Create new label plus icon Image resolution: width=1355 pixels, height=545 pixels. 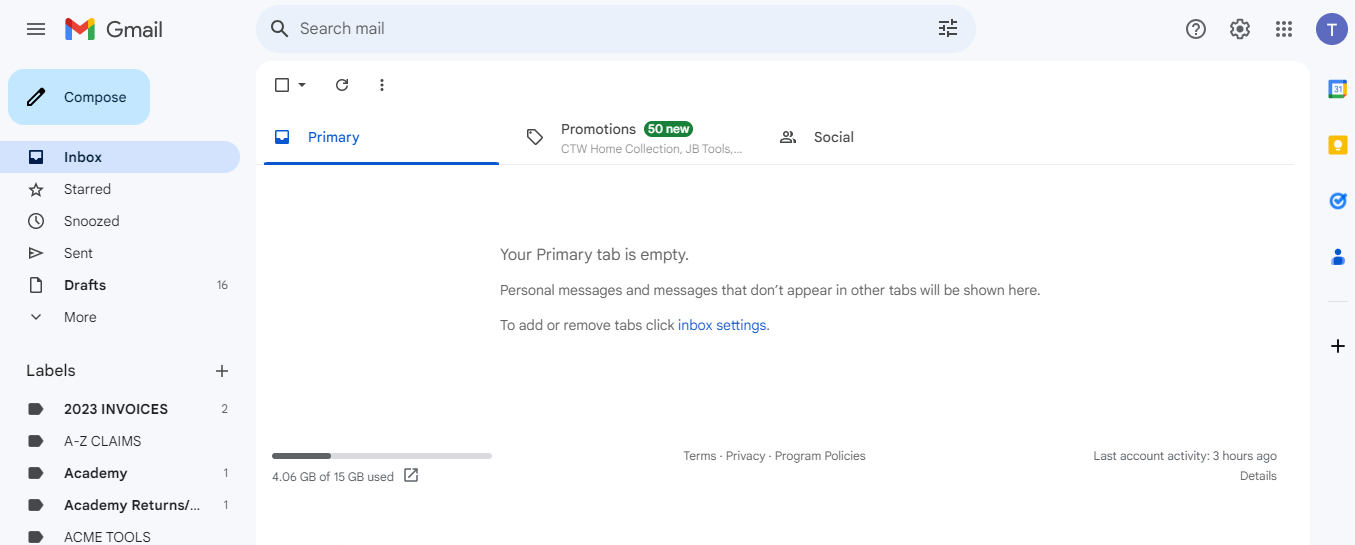222,371
